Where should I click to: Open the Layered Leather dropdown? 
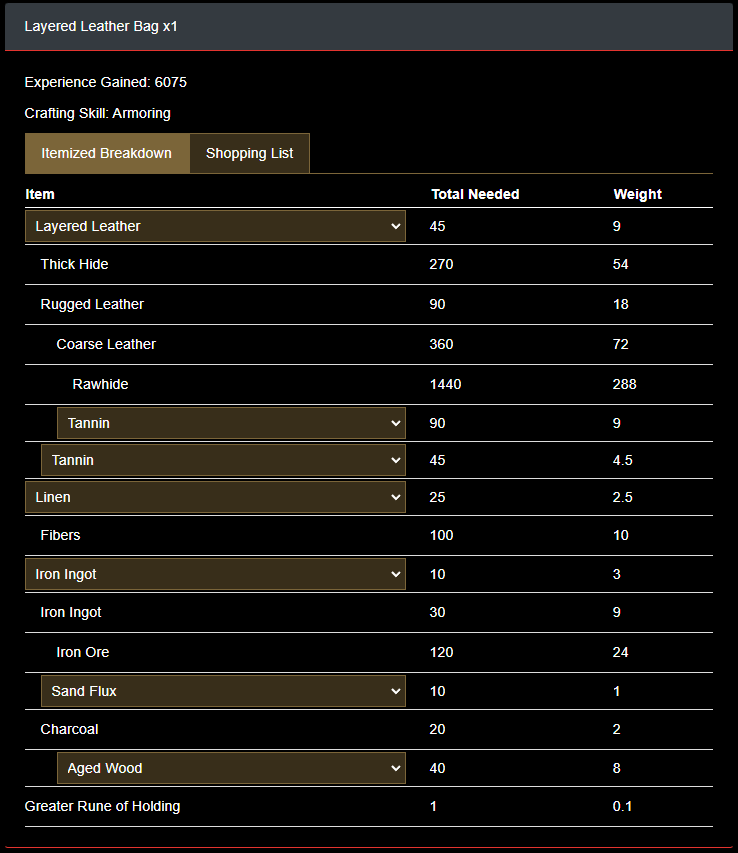(x=215, y=226)
